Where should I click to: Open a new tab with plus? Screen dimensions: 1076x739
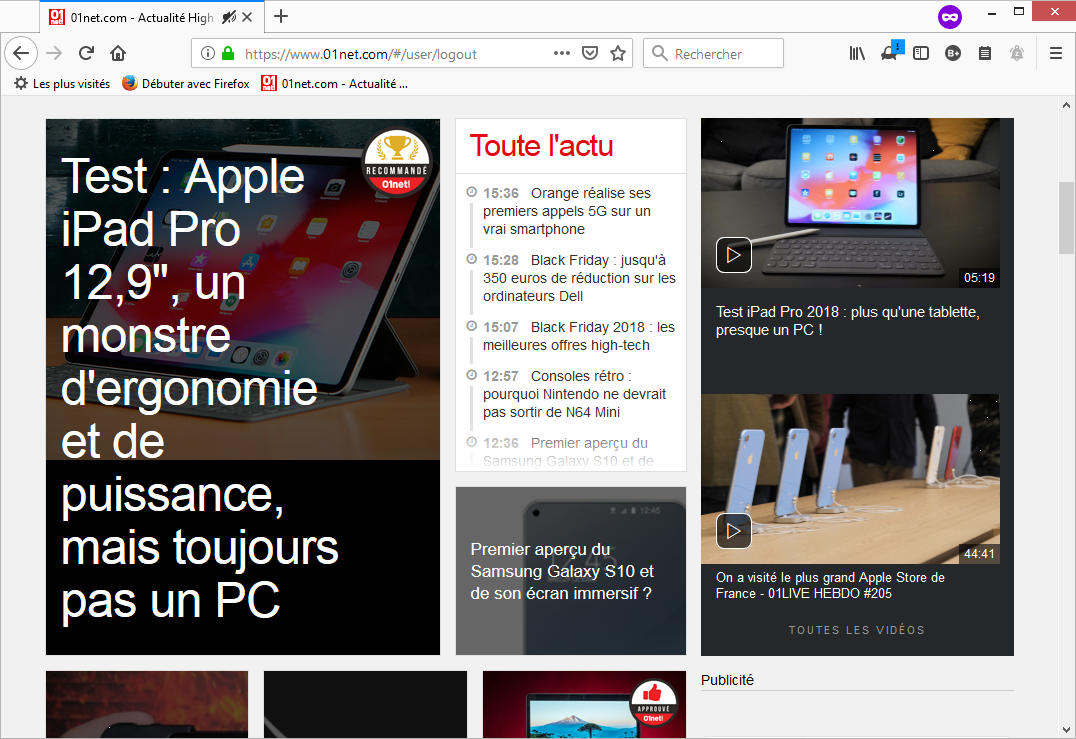pos(281,16)
